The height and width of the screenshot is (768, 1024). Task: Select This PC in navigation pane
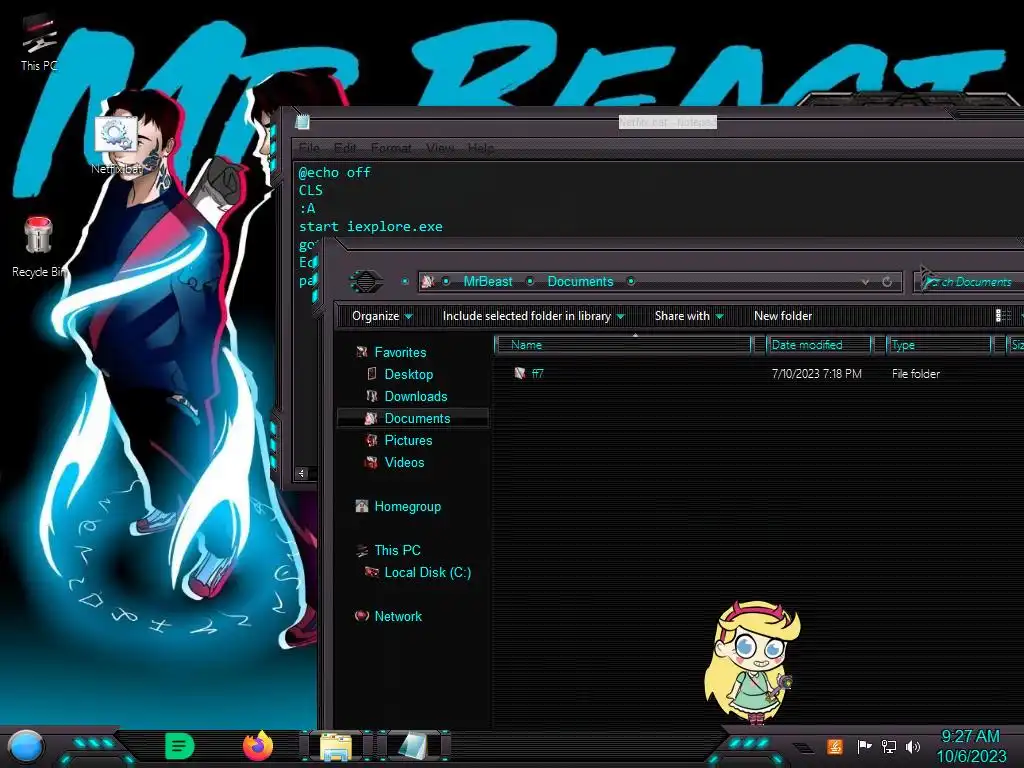pyautogui.click(x=397, y=551)
